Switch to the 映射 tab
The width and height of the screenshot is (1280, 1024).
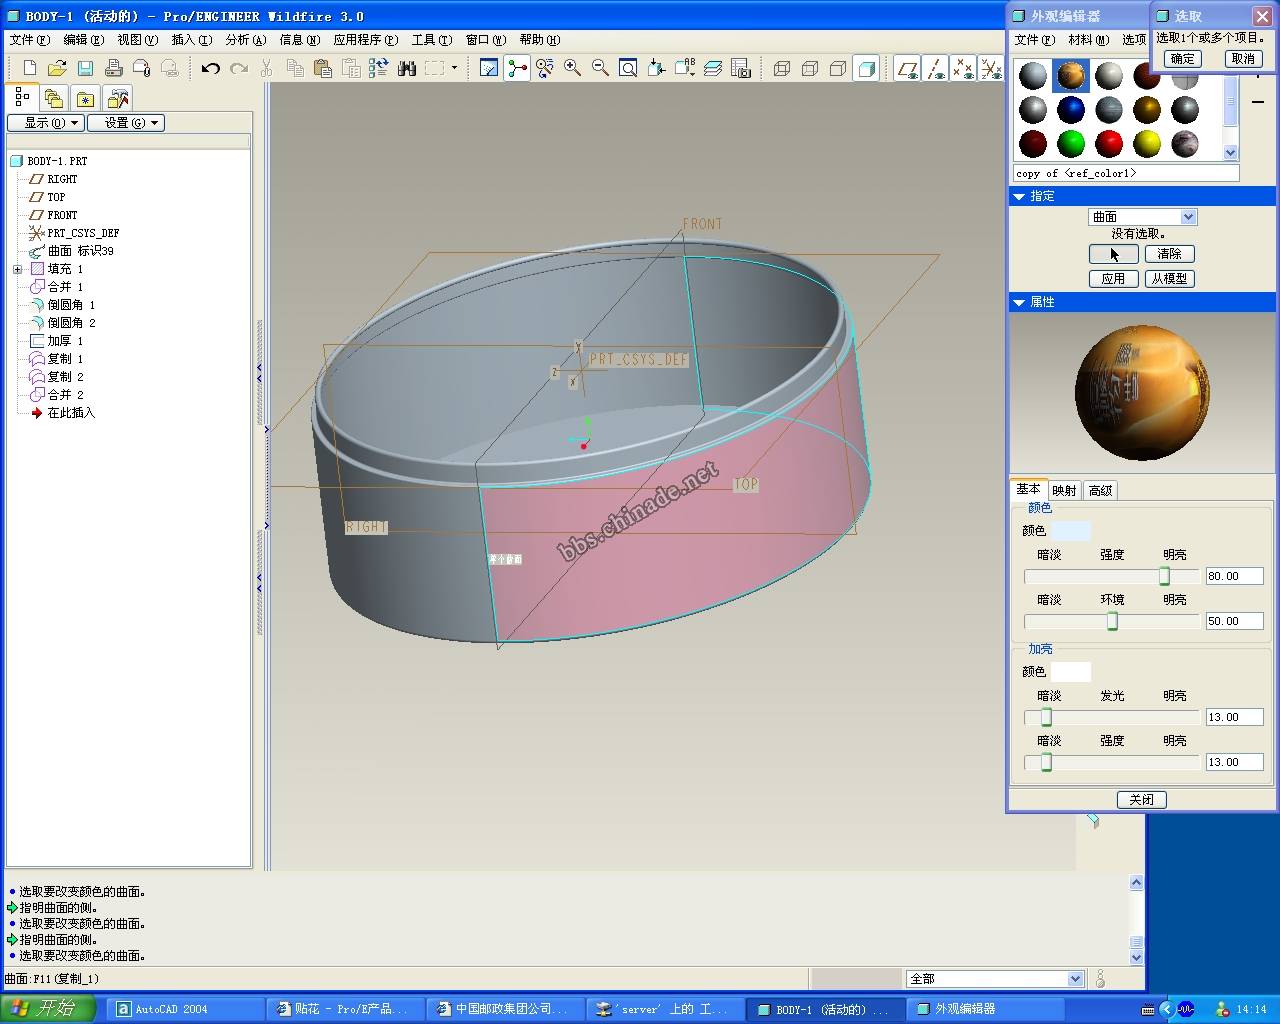(x=1064, y=490)
